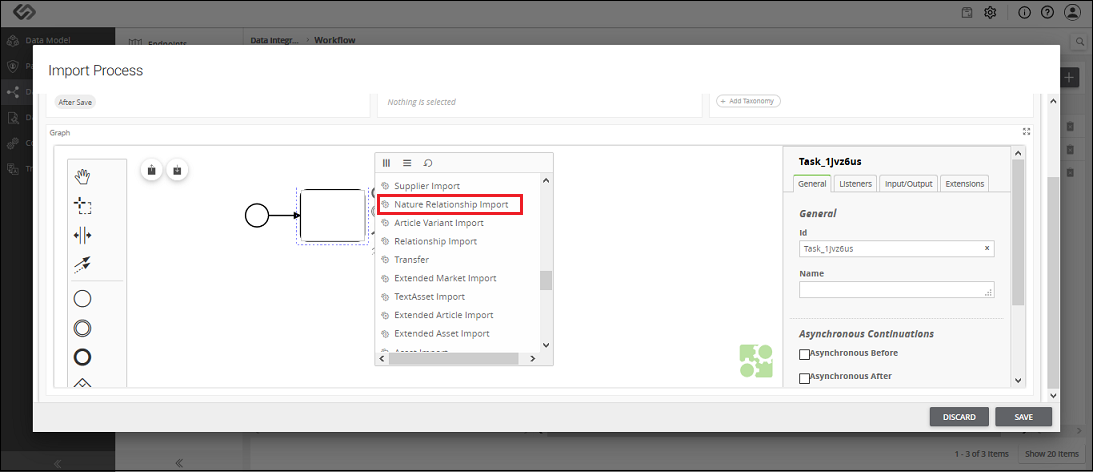The image size is (1093, 472).
Task: Choose Extended Market Import option
Action: point(445,278)
